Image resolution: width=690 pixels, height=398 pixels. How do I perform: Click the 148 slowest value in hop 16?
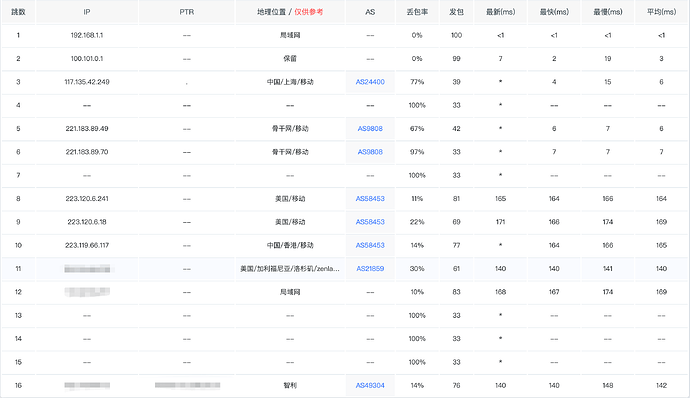608,385
